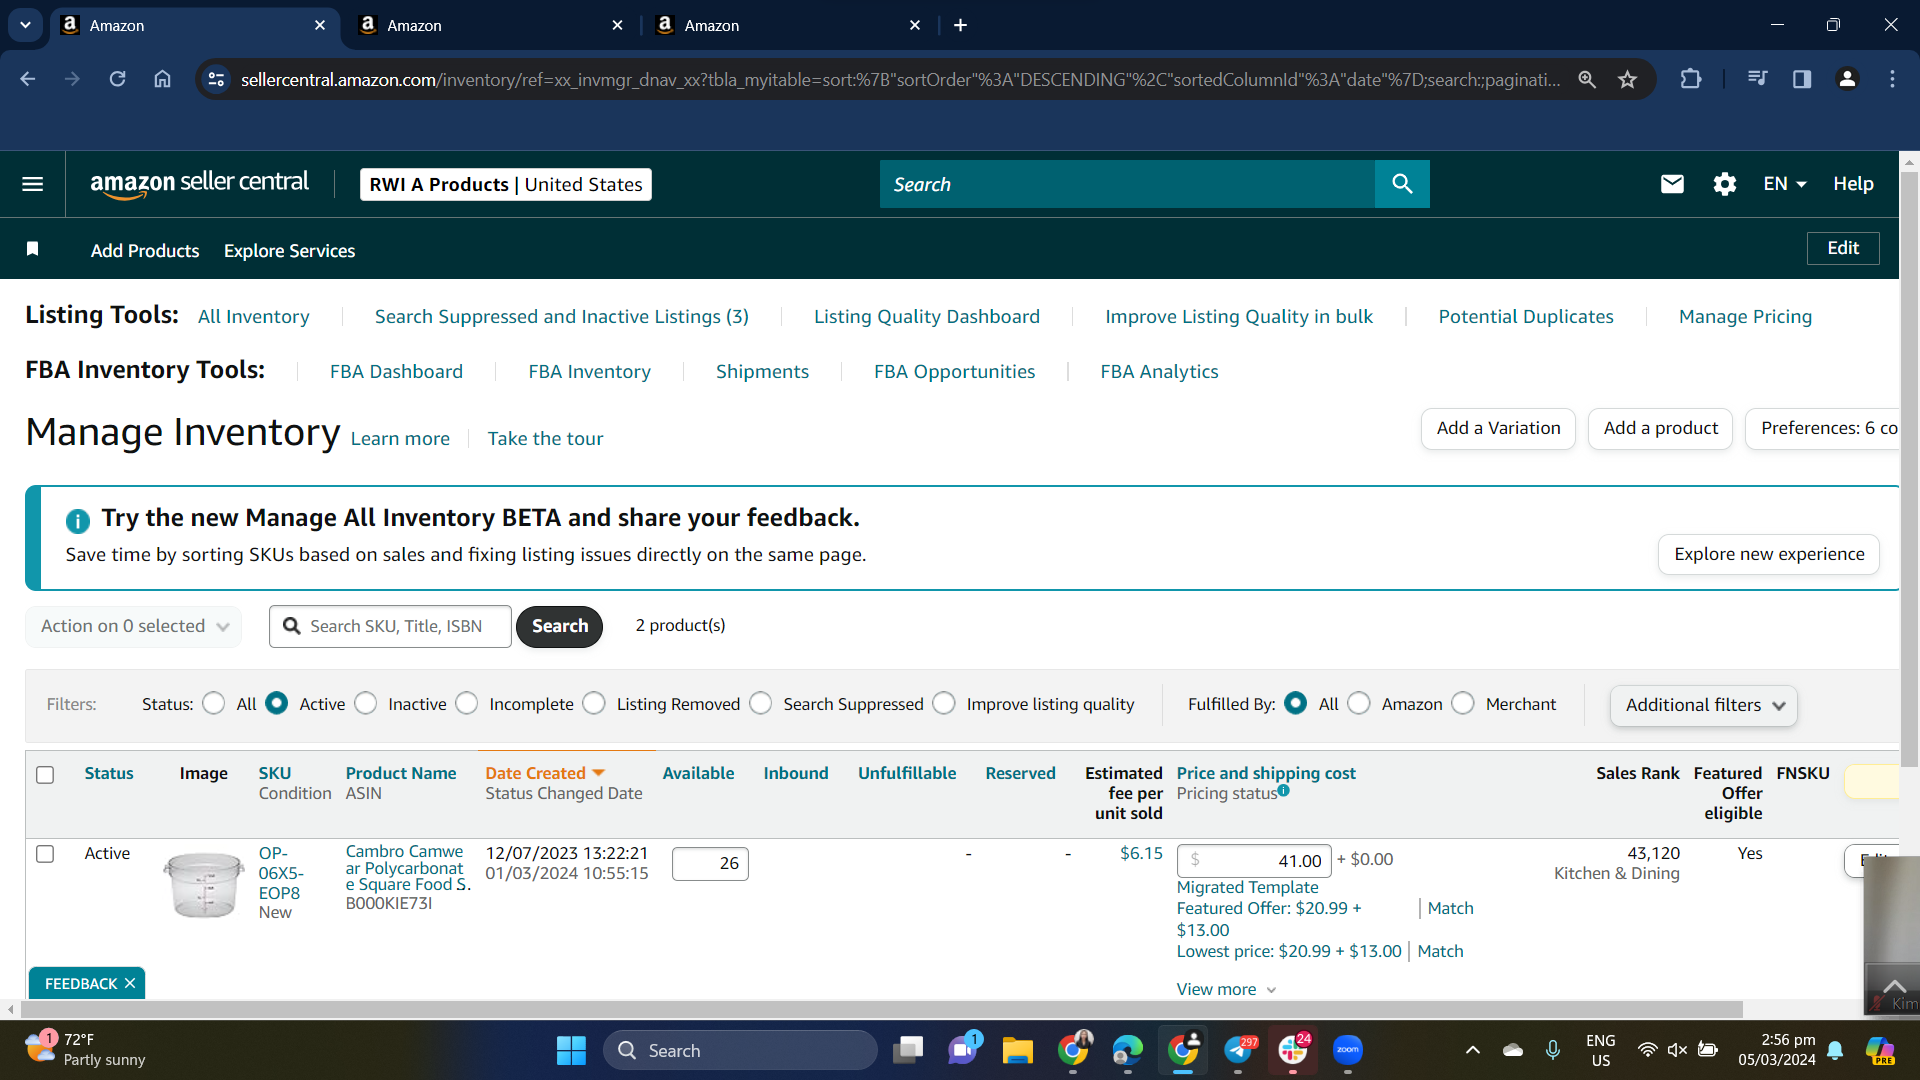Go back with the browser back arrow
The image size is (1920, 1080).
(x=28, y=79)
